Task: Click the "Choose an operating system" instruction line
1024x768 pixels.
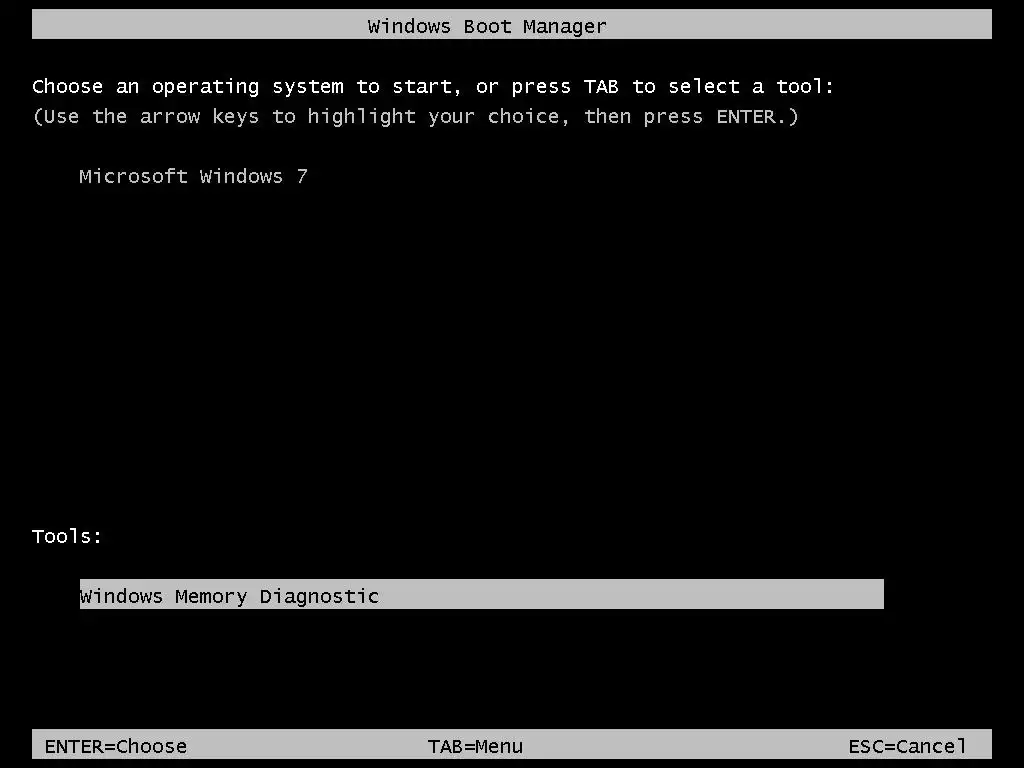Action: [433, 87]
